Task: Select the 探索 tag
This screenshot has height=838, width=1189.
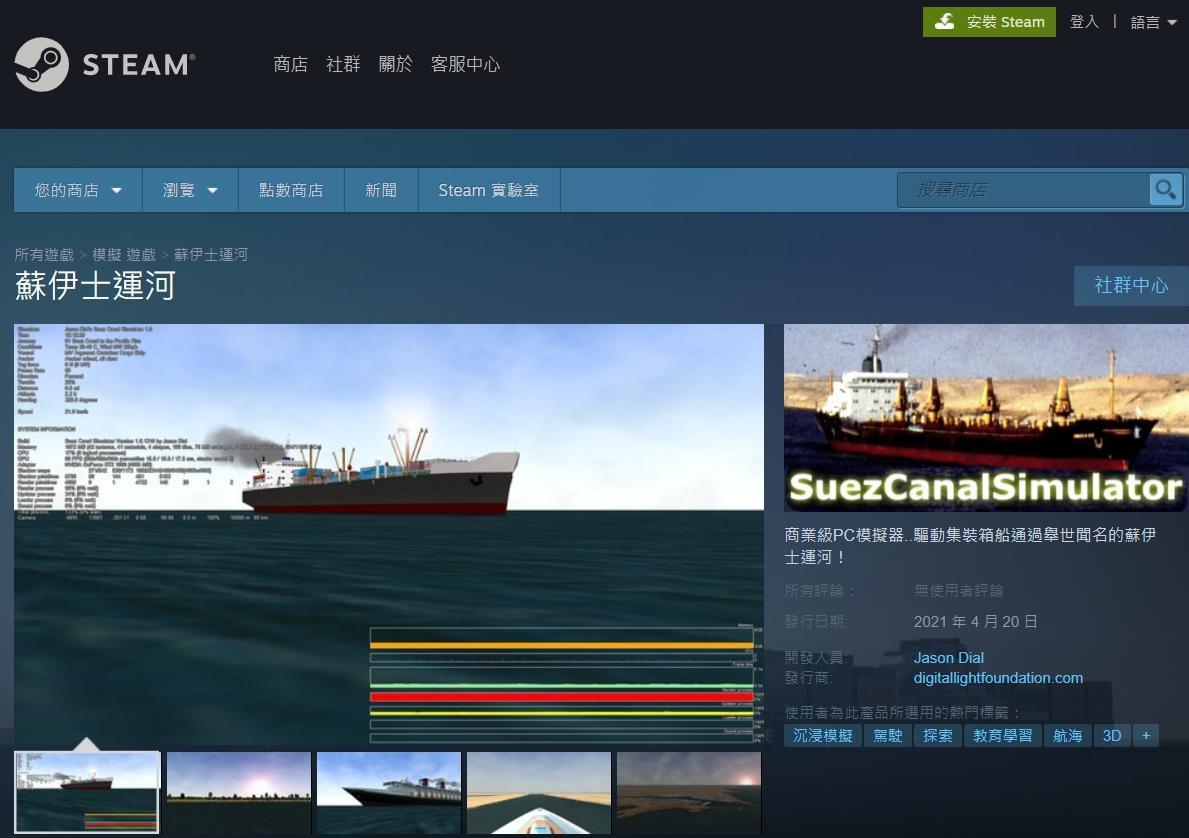Action: (x=938, y=736)
